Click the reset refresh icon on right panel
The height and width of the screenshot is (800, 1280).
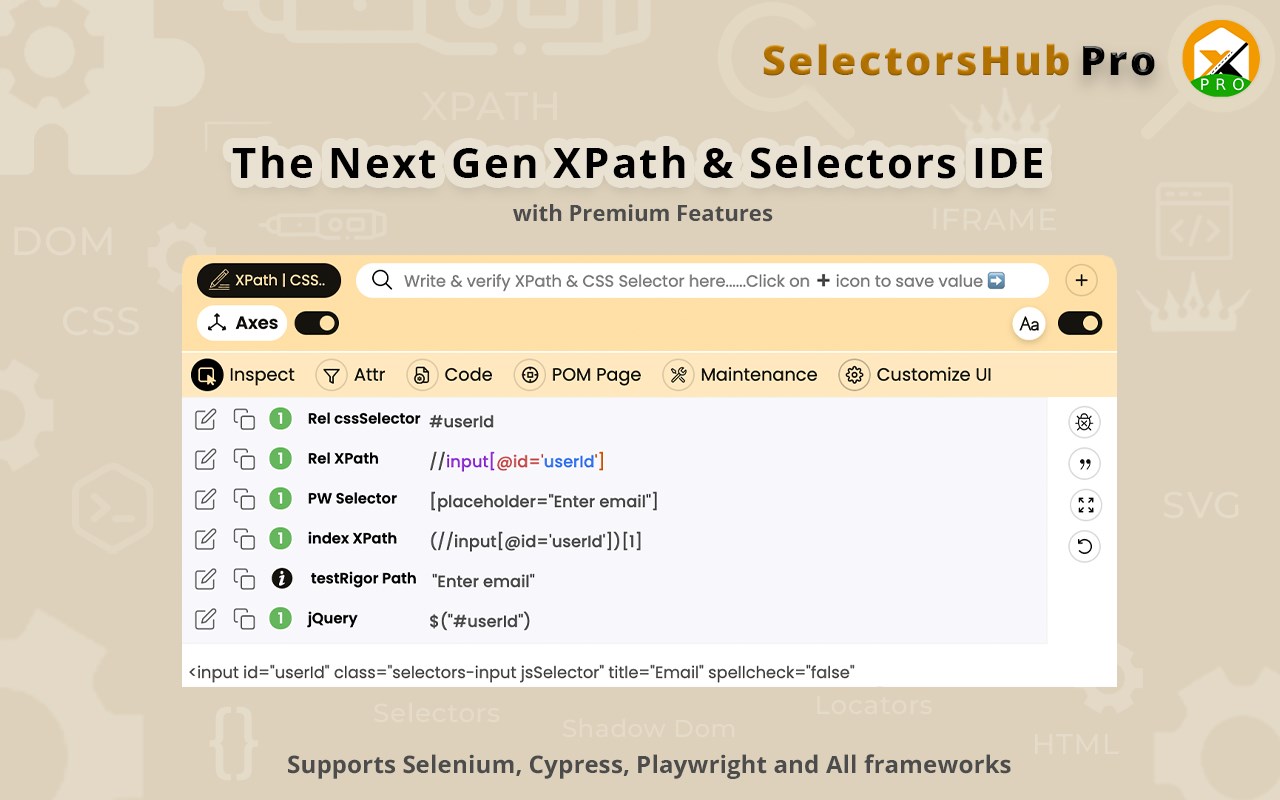click(x=1084, y=546)
